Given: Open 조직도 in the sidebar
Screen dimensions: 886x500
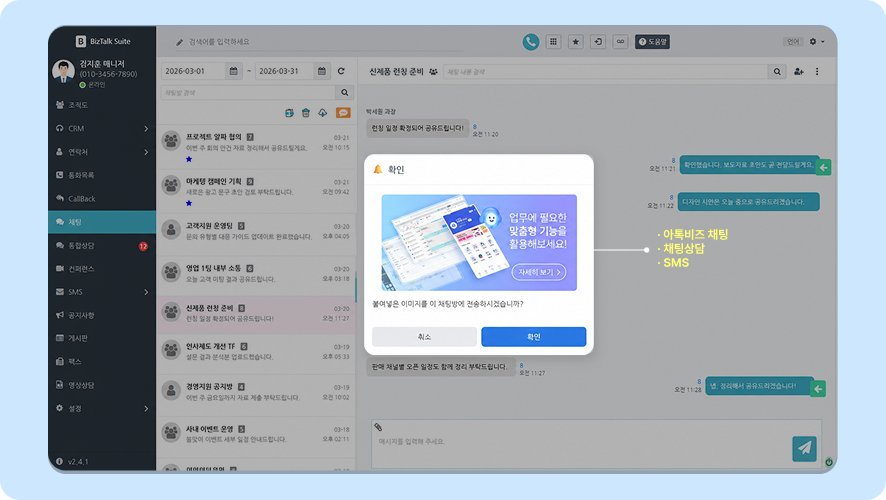Looking at the screenshot, I should point(102,105).
